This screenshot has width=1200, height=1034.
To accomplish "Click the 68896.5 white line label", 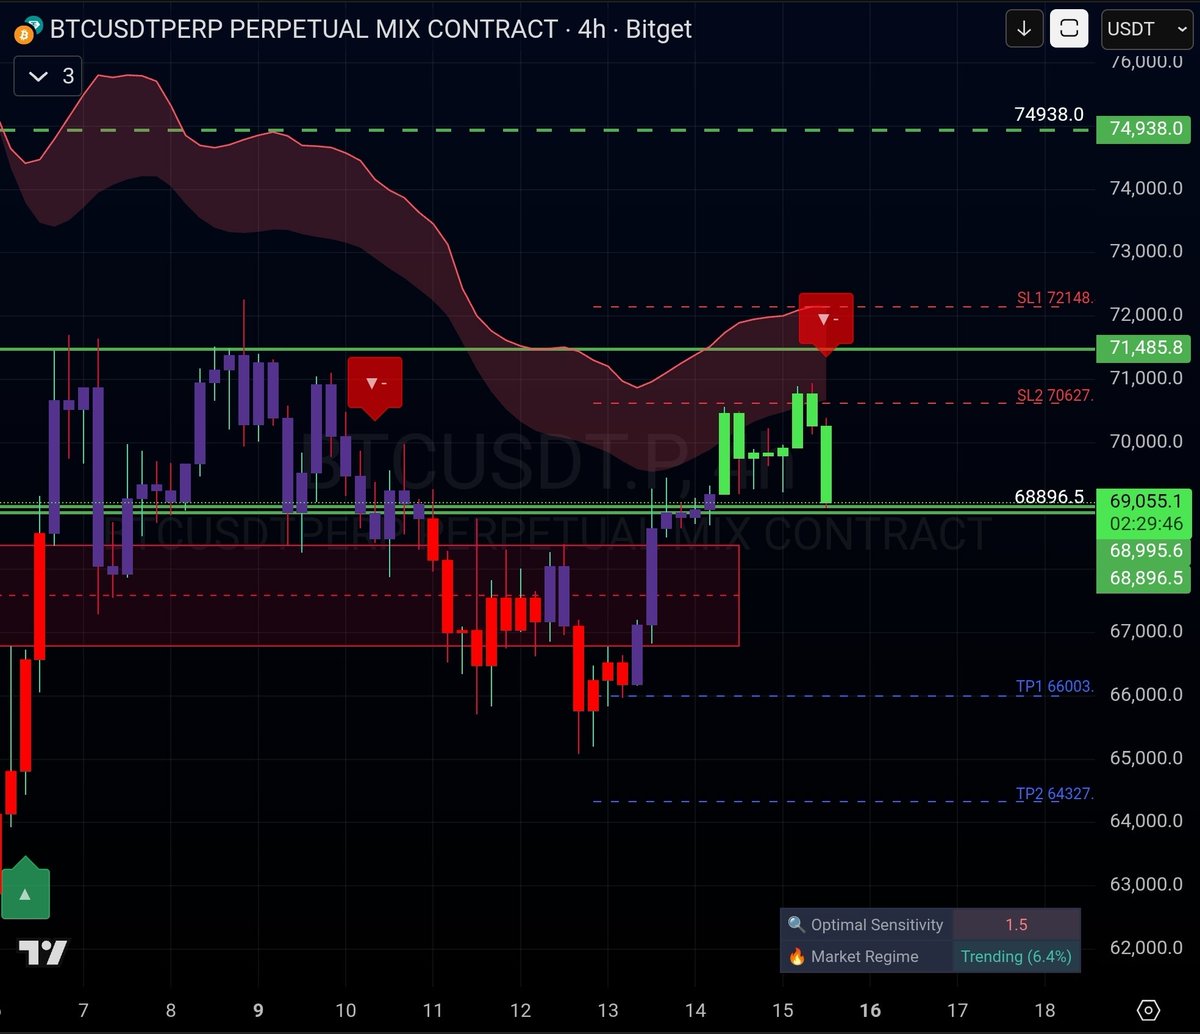I will point(1049,496).
